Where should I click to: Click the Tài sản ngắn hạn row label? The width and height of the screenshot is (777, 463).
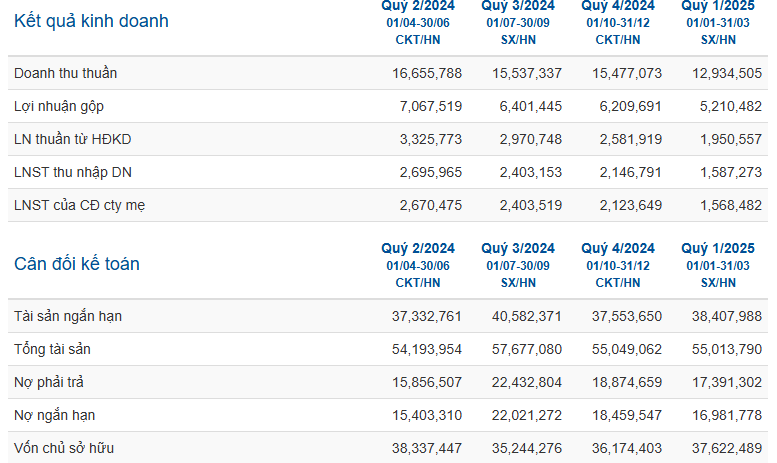[68, 316]
